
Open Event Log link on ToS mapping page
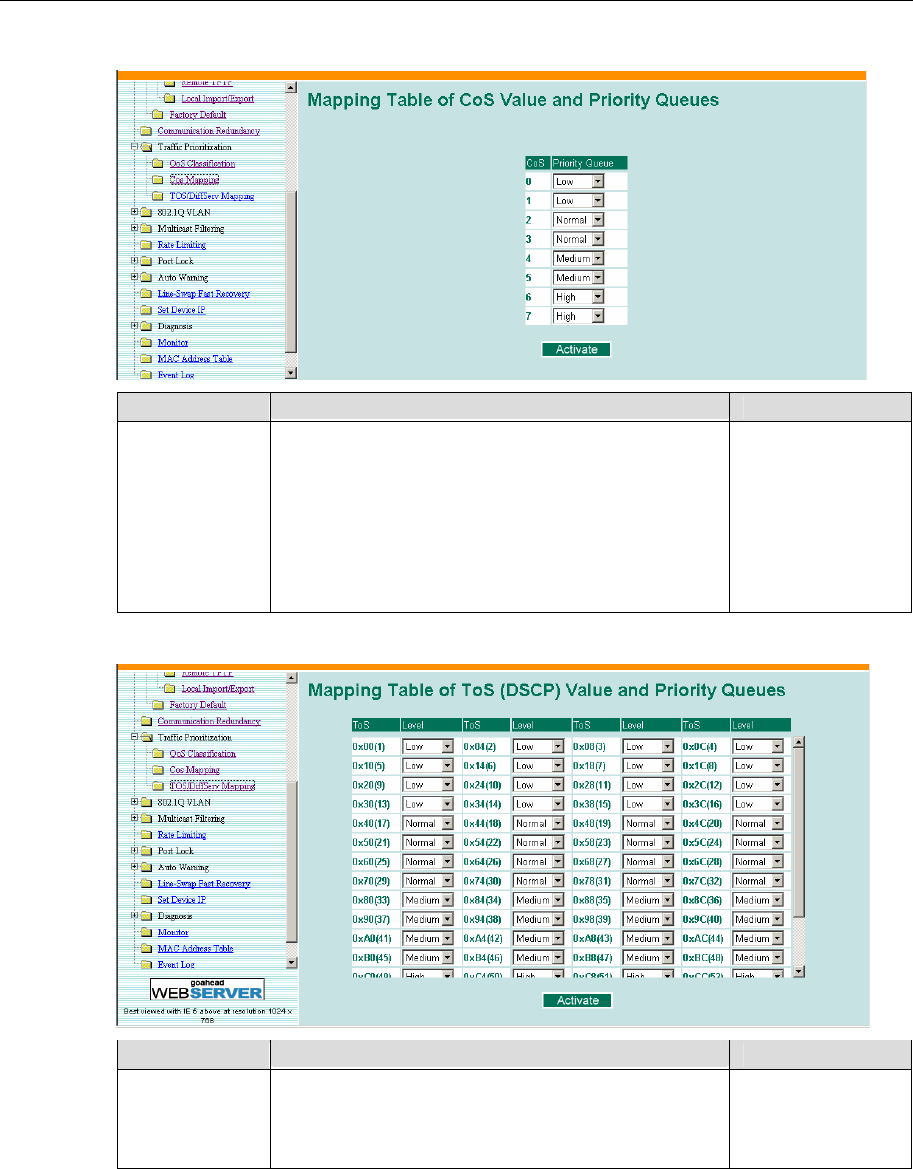[176, 965]
